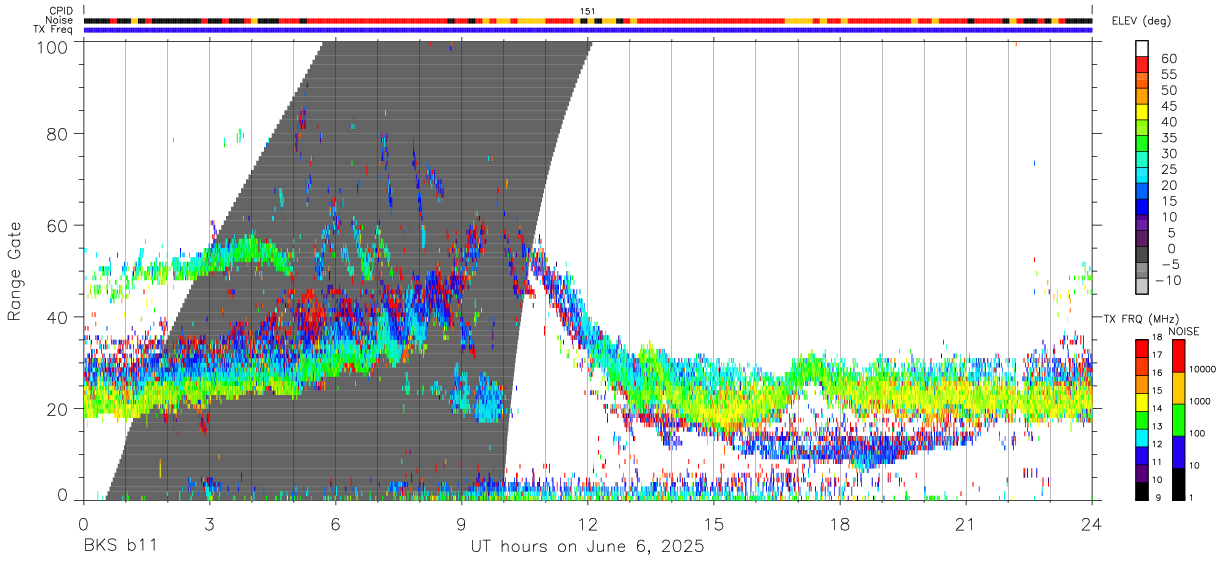
Task: Click the CPID value 151
Action: point(588,11)
